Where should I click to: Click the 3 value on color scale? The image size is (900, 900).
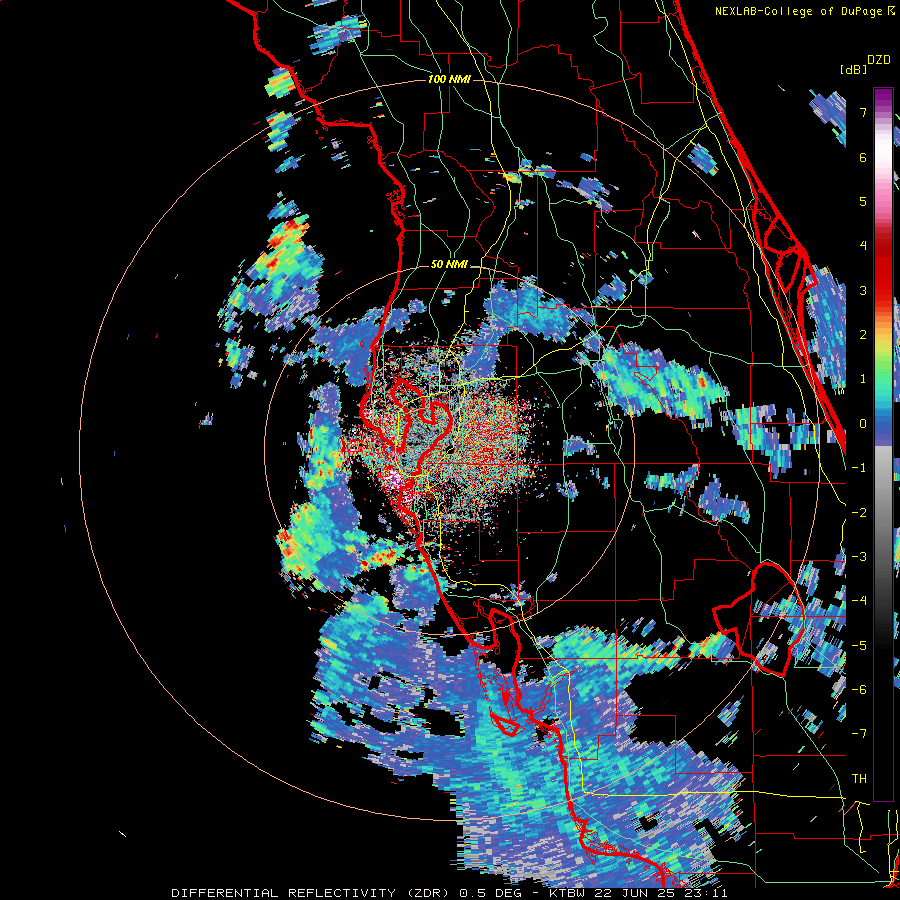click(x=863, y=290)
